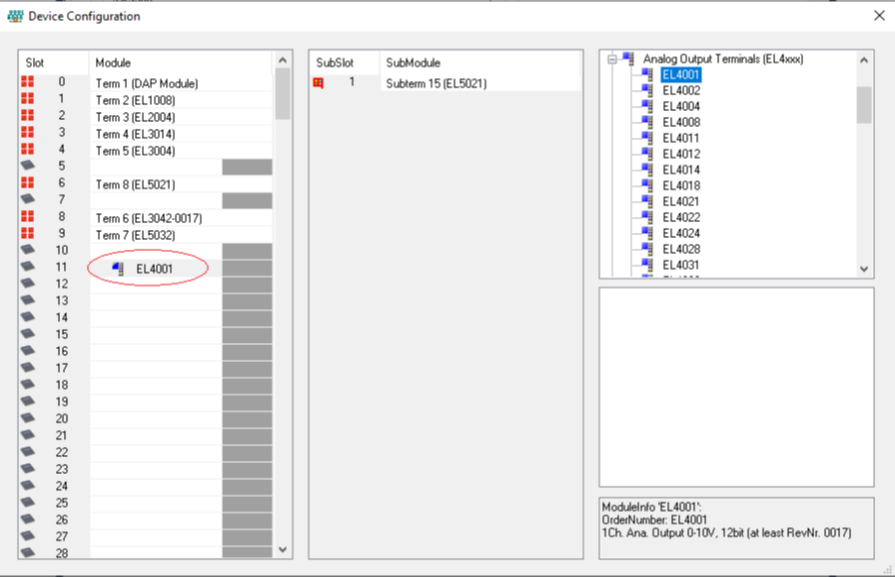895x577 pixels.
Task: Click the terminal tree scrollbar up arrow
Action: pos(864,58)
